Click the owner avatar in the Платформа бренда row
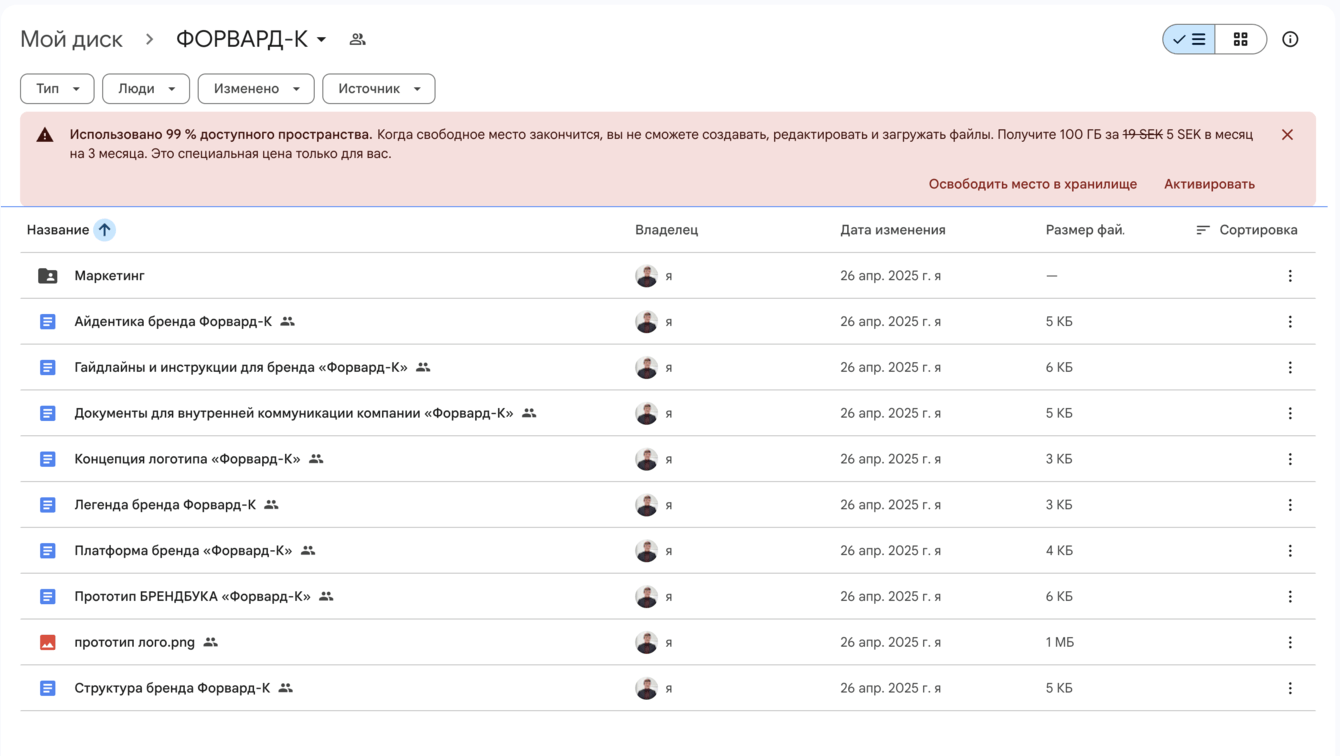Image resolution: width=1340 pixels, height=756 pixels. tap(646, 551)
